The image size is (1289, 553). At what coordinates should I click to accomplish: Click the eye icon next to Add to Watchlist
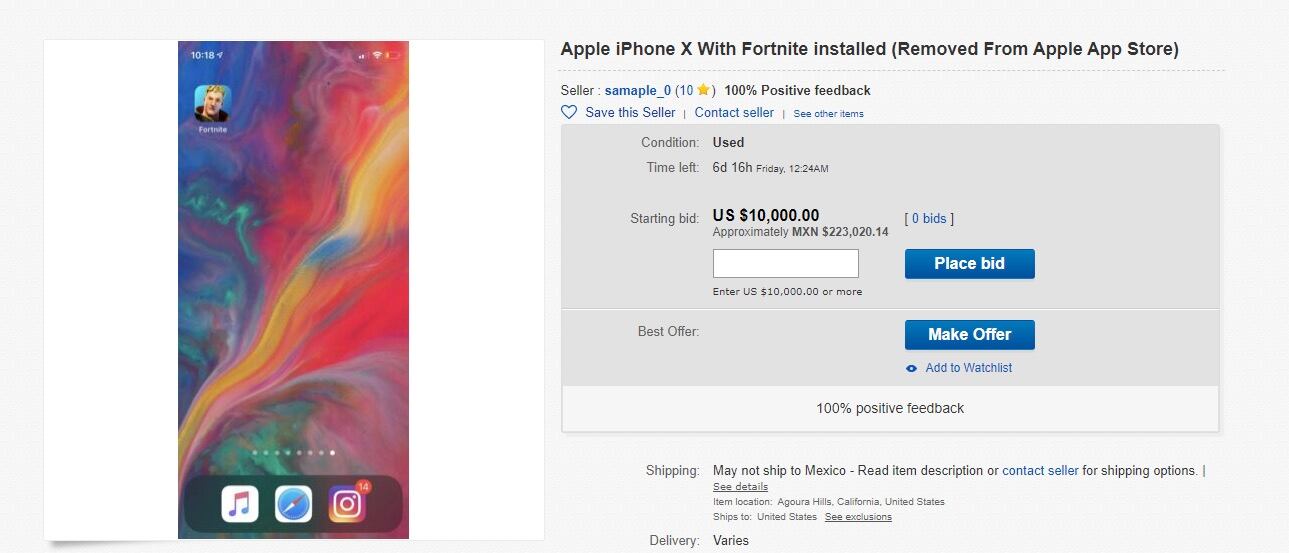click(x=911, y=368)
